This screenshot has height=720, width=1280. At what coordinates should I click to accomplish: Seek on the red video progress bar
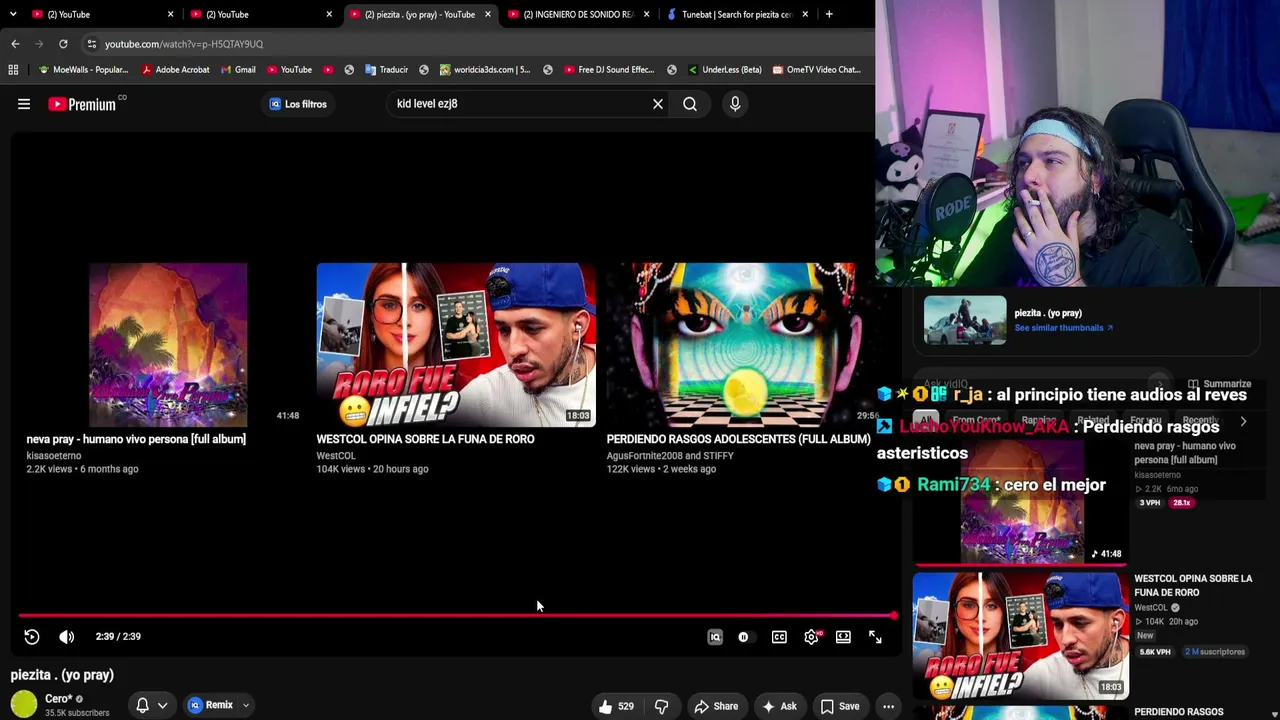(x=456, y=616)
